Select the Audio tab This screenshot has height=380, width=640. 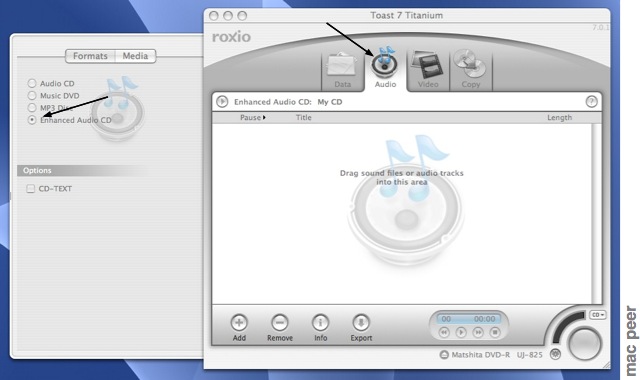coord(385,69)
